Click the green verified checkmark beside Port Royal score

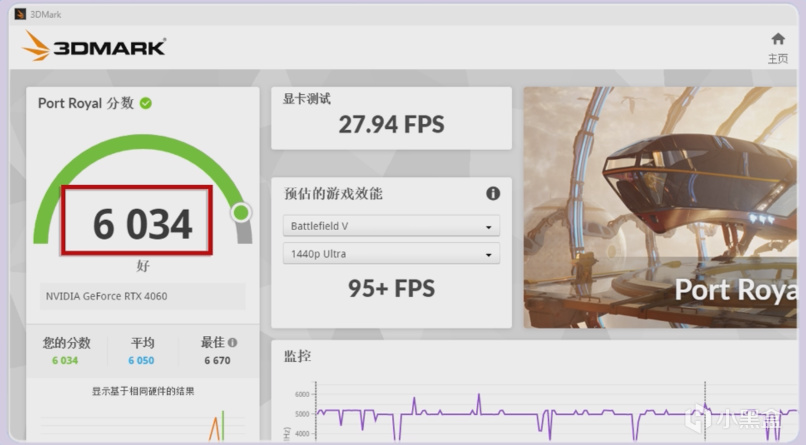pyautogui.click(x=146, y=103)
